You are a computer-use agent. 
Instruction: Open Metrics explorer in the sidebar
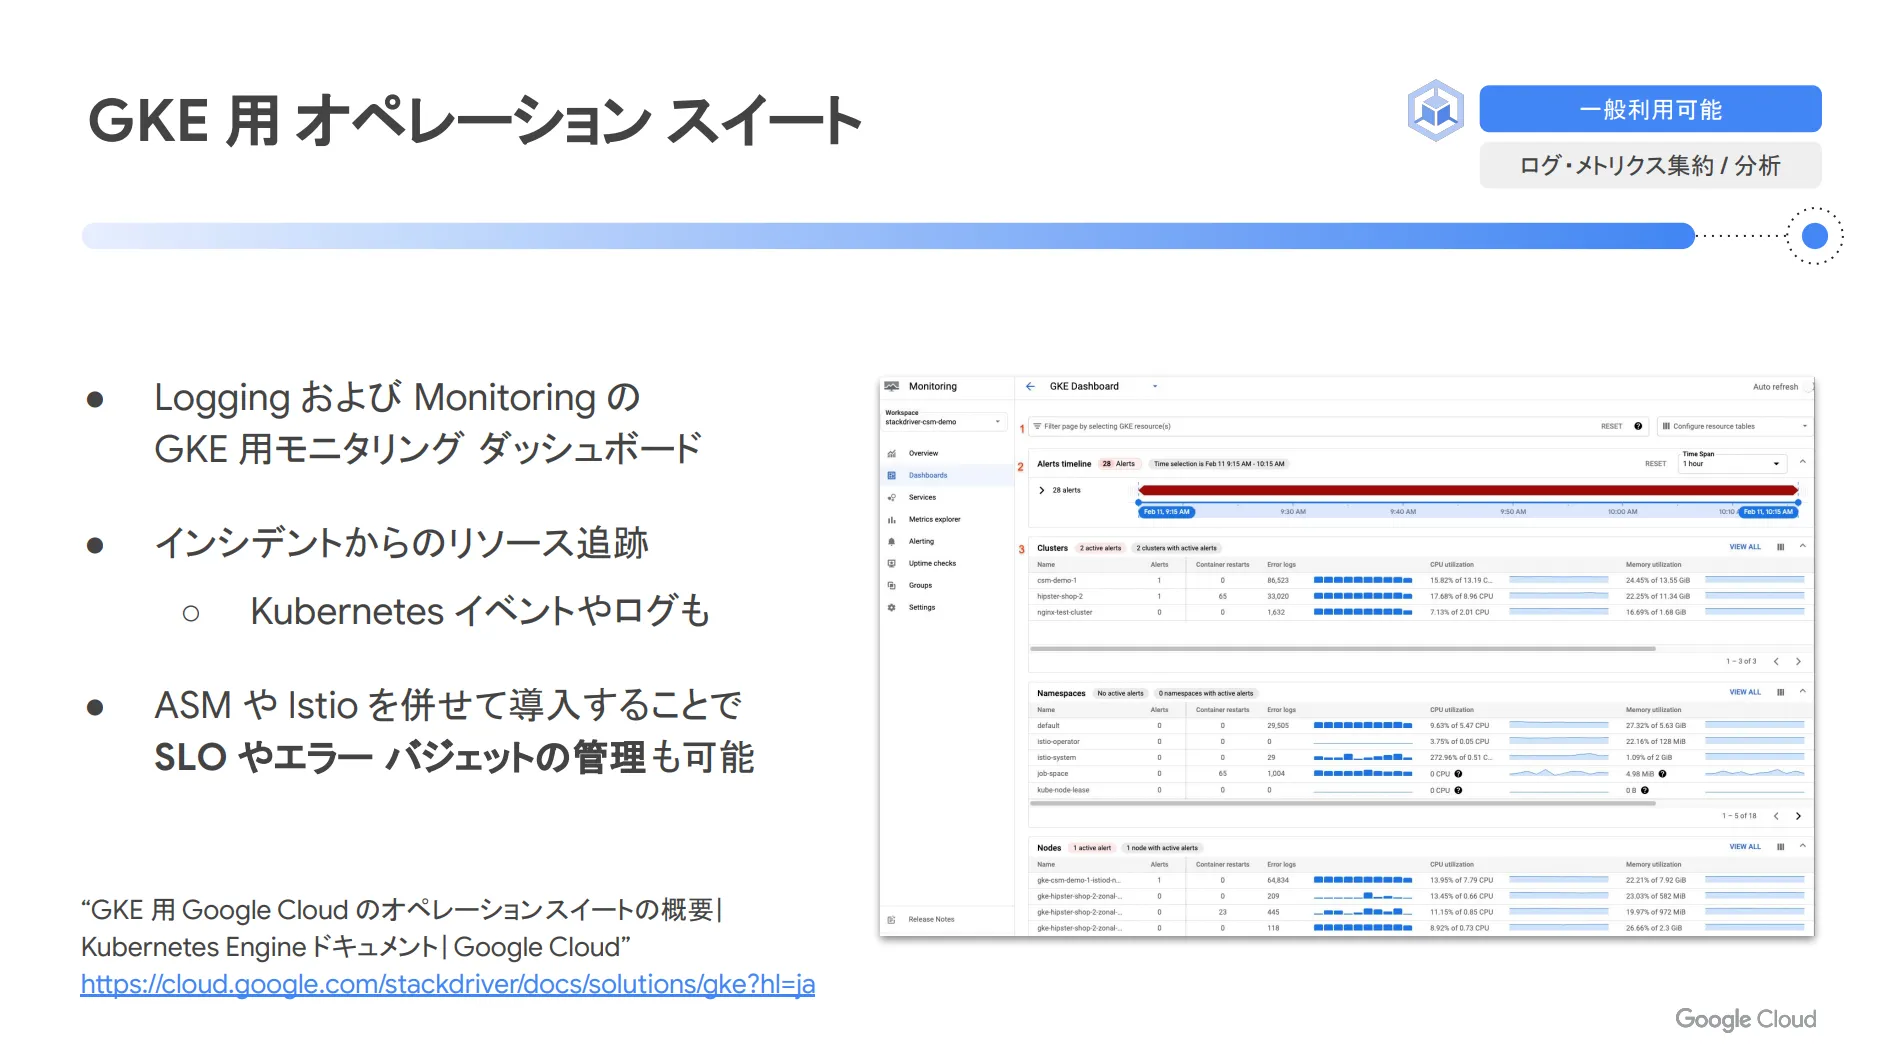[934, 519]
